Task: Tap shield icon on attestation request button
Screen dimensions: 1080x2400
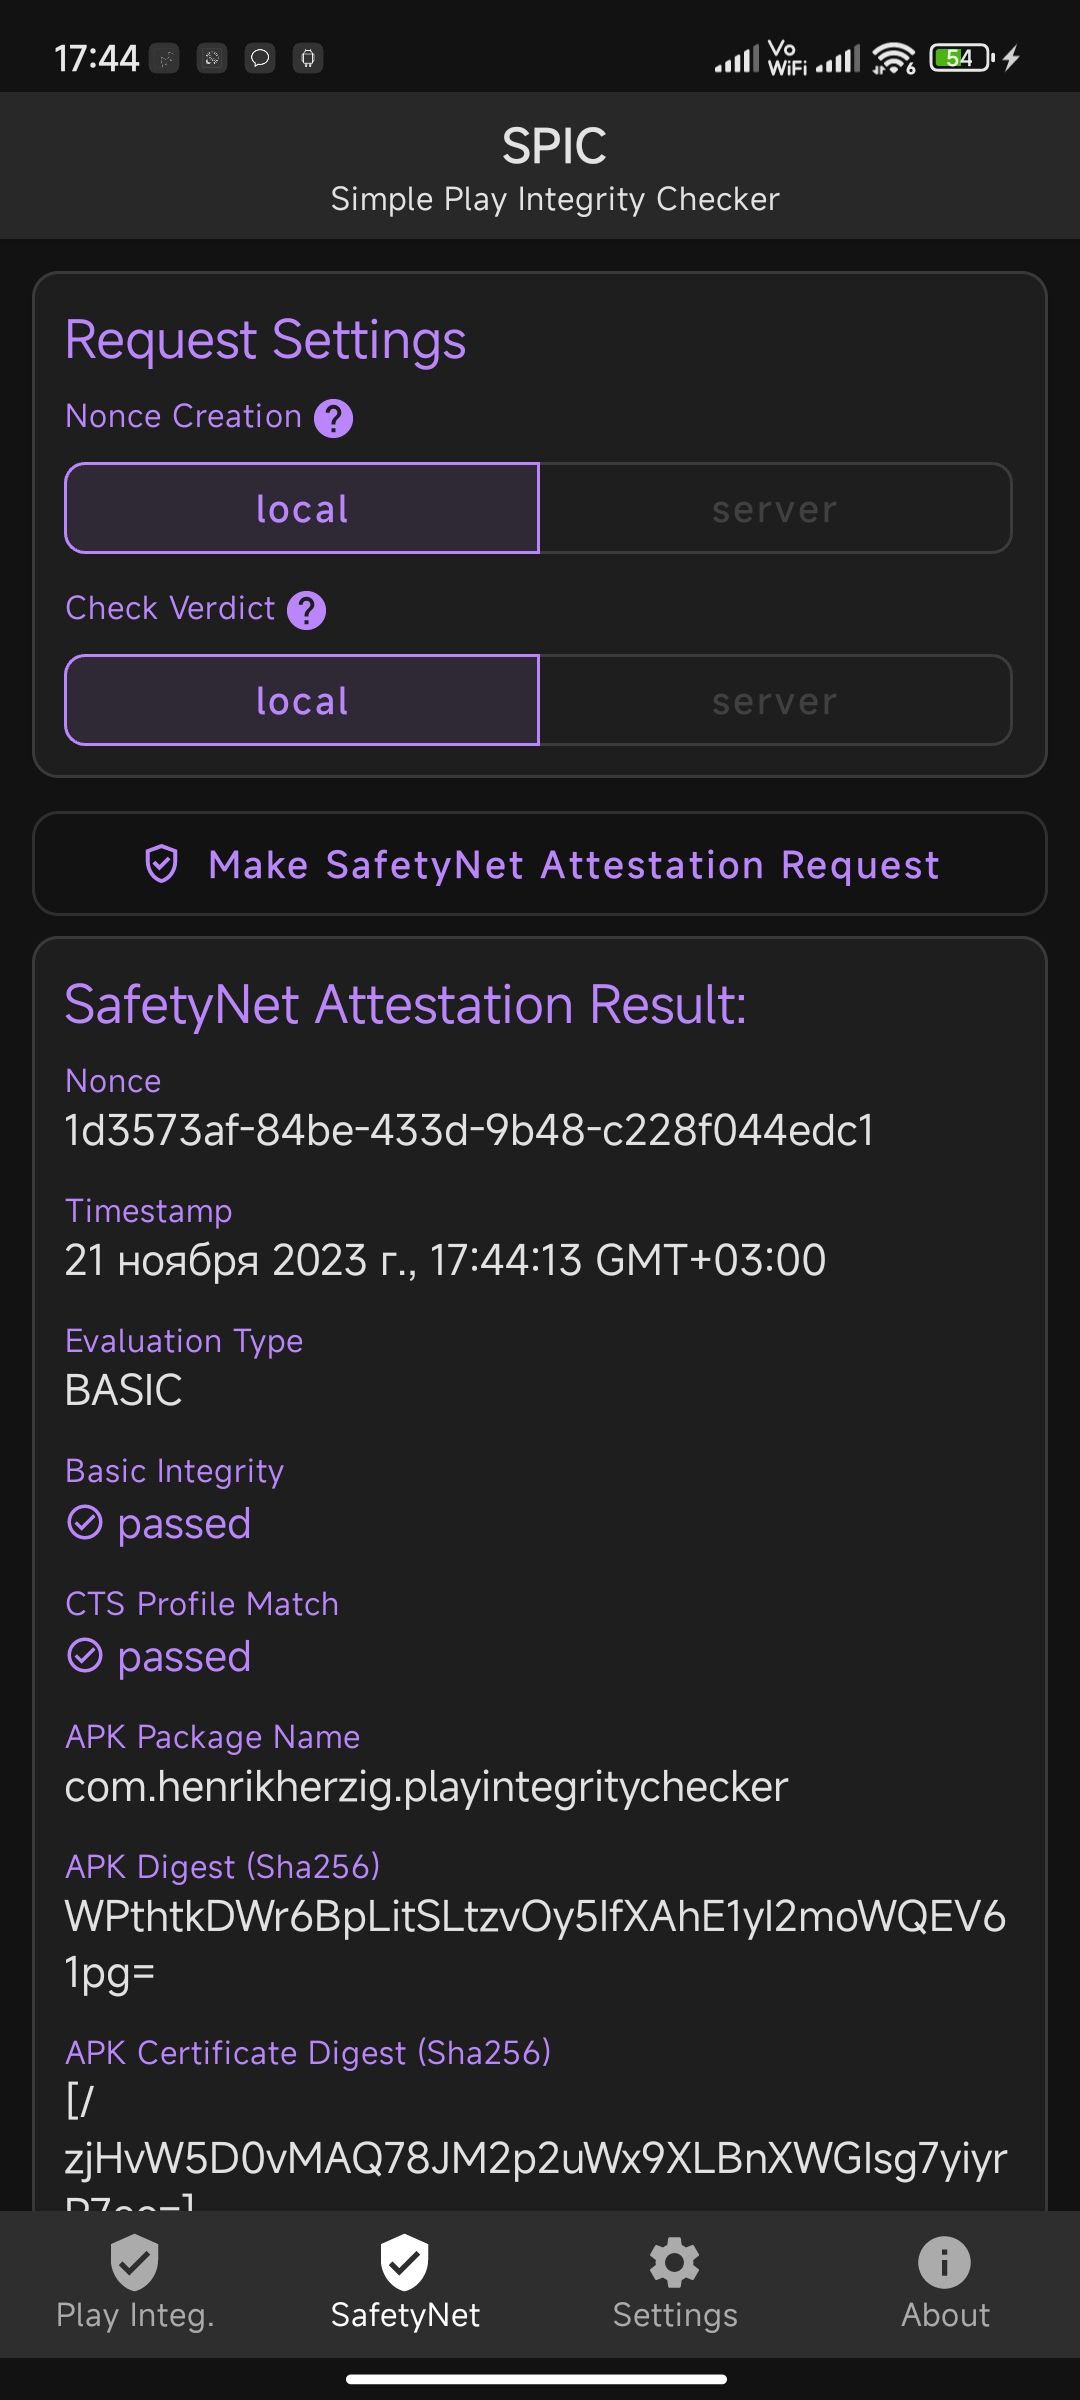Action: click(162, 864)
